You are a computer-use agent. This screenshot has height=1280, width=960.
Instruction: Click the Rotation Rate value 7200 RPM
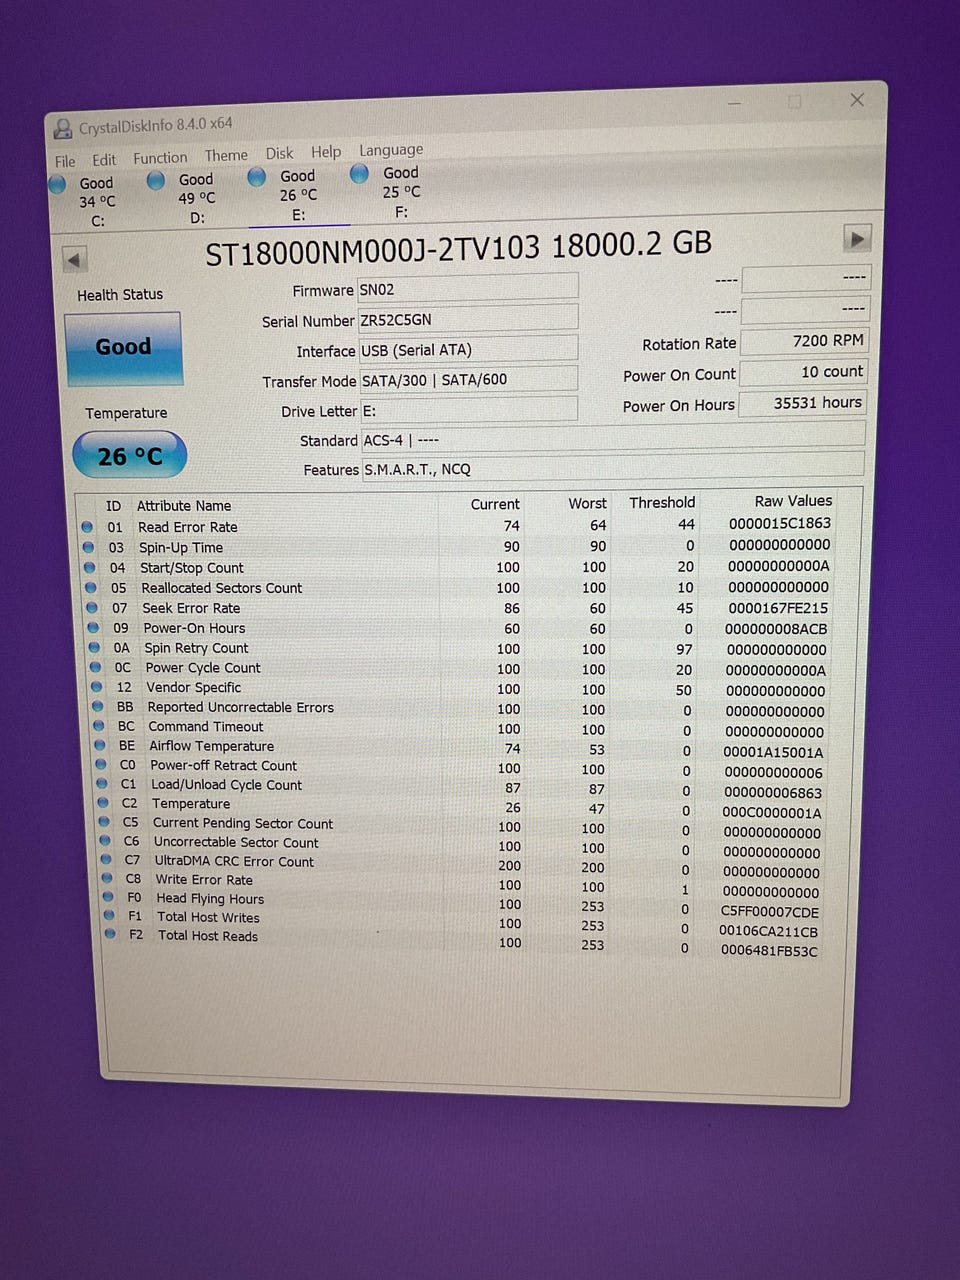click(x=802, y=341)
